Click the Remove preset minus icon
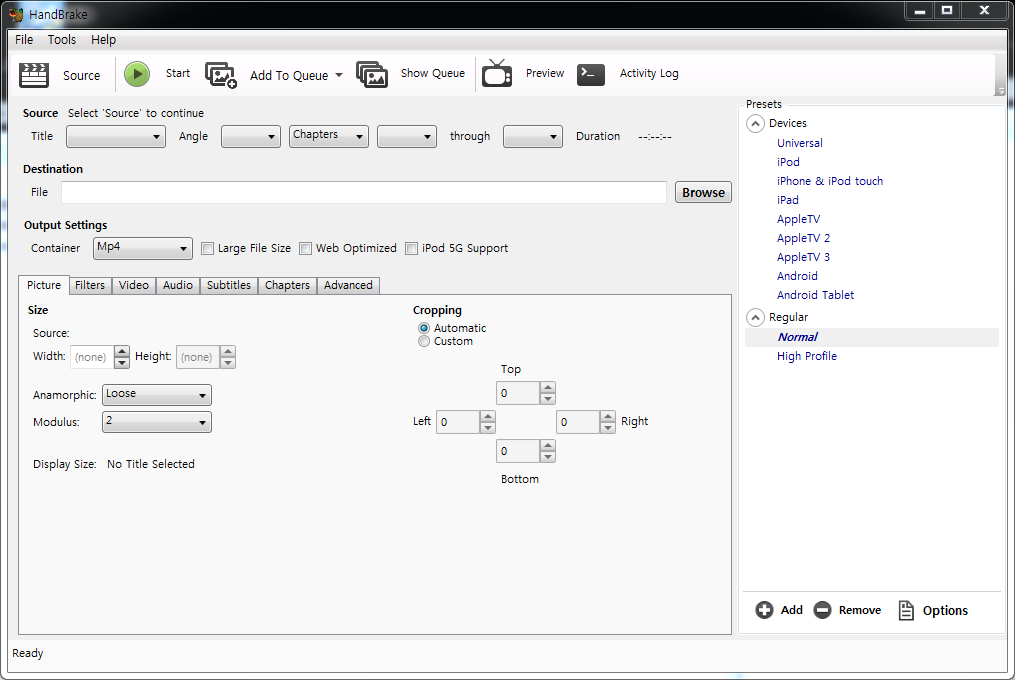The image size is (1015, 680). click(822, 610)
